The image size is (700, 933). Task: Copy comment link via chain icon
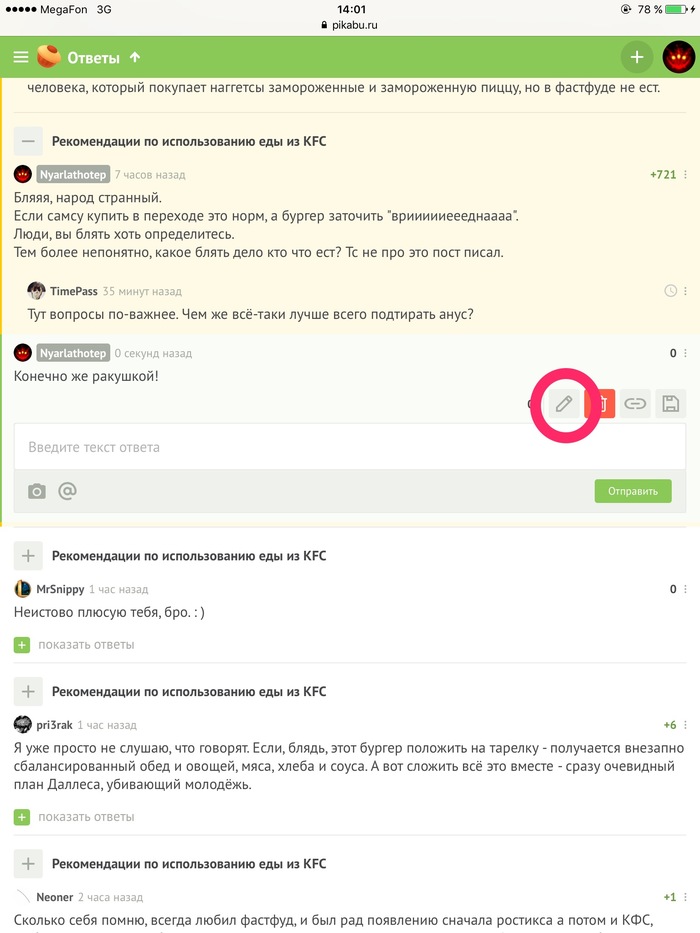point(635,404)
